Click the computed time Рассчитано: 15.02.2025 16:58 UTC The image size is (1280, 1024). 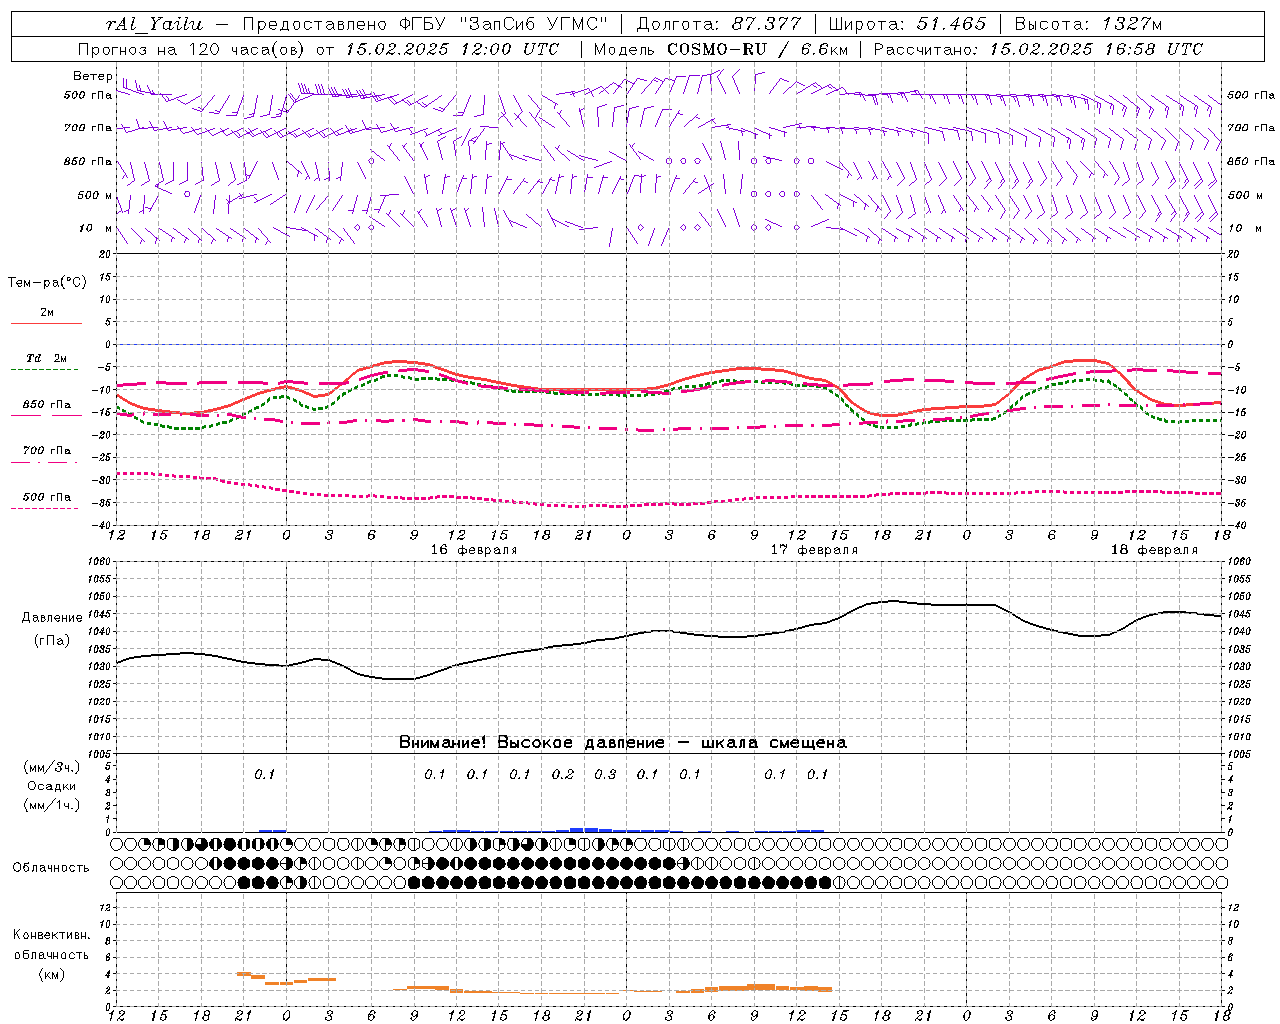point(1038,49)
